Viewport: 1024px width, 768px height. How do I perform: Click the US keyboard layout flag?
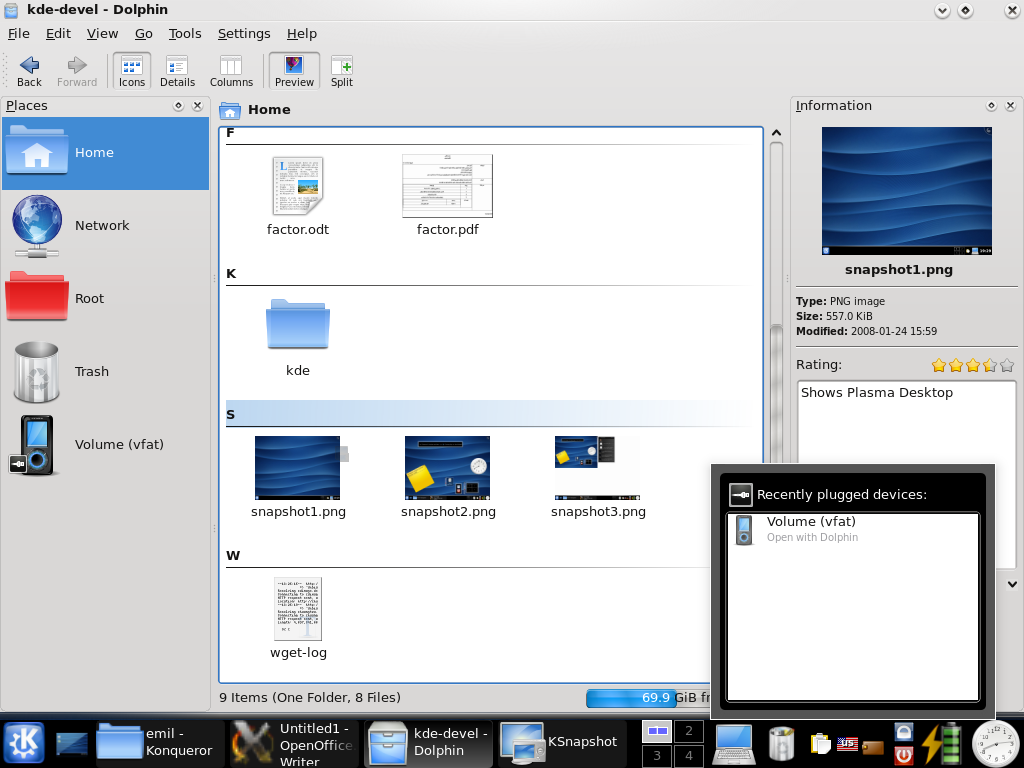(x=847, y=743)
